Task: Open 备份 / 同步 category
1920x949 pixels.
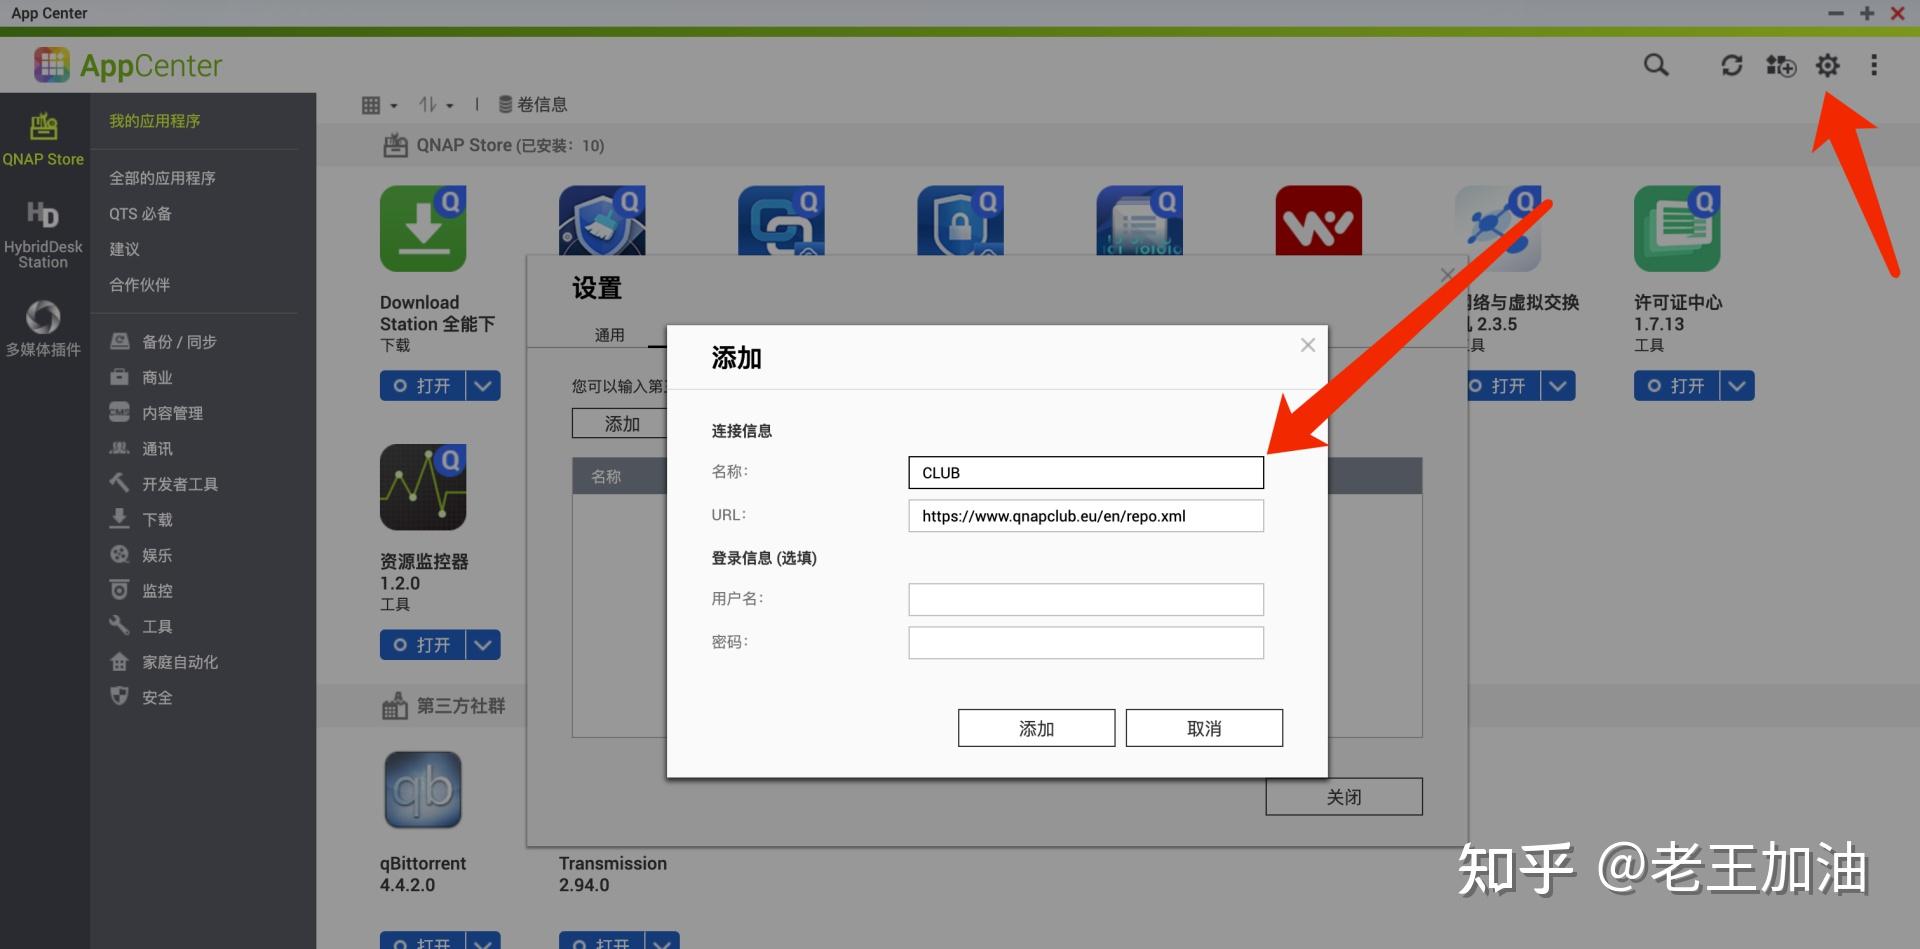Action: click(x=164, y=342)
